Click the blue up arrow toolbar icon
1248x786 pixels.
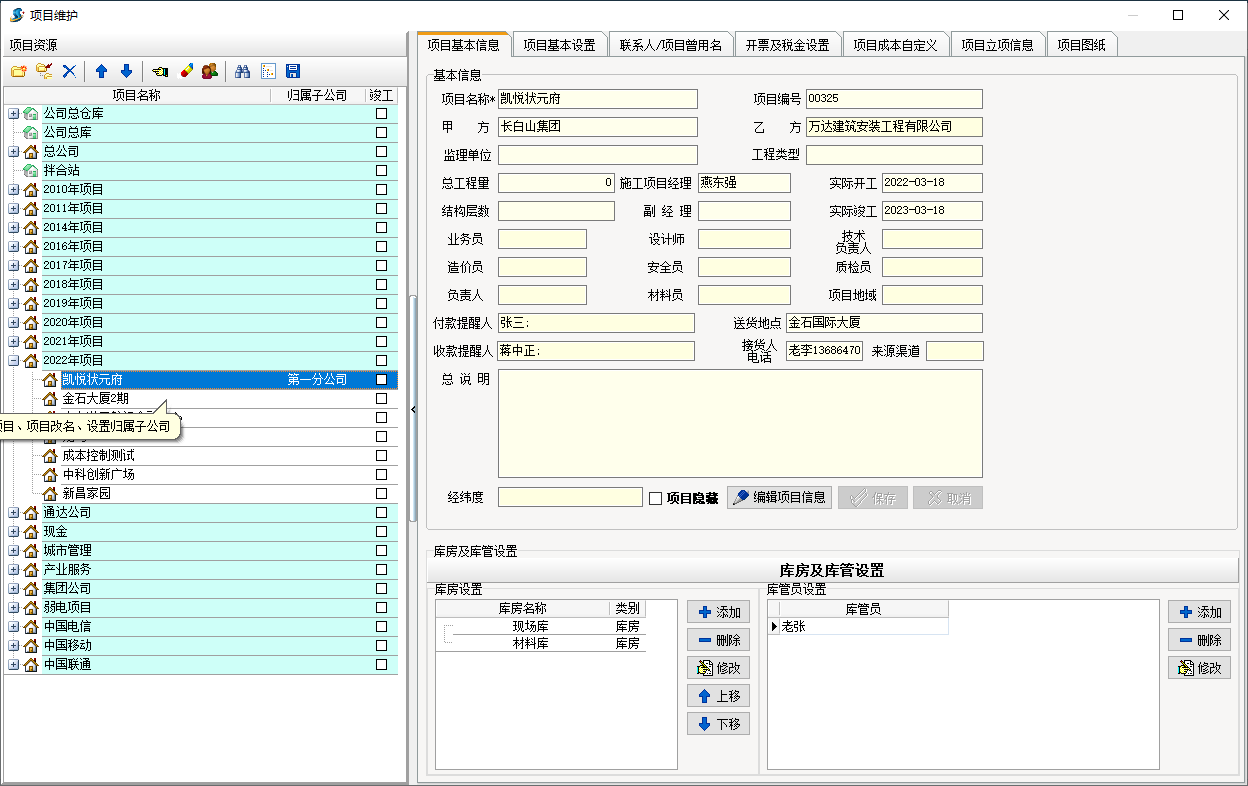pyautogui.click(x=101, y=71)
